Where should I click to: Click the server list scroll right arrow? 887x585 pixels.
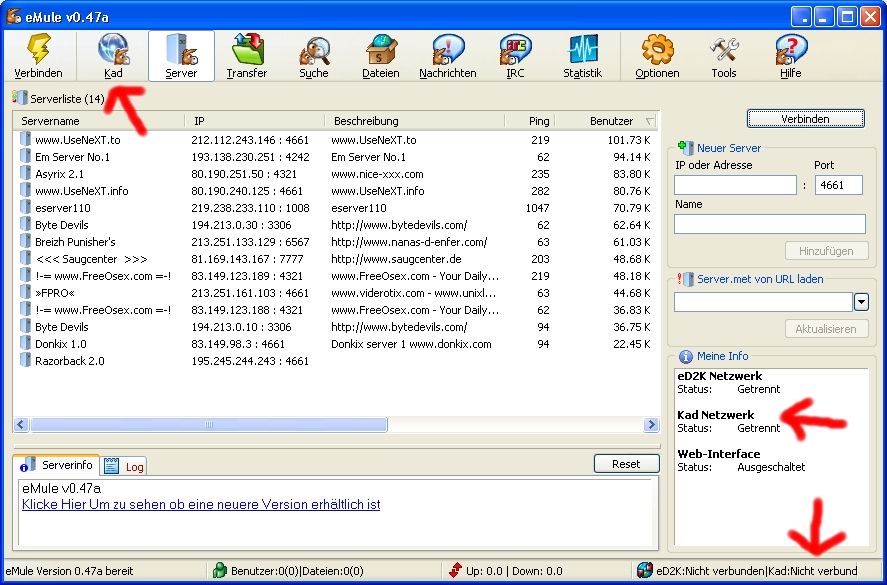click(x=651, y=424)
